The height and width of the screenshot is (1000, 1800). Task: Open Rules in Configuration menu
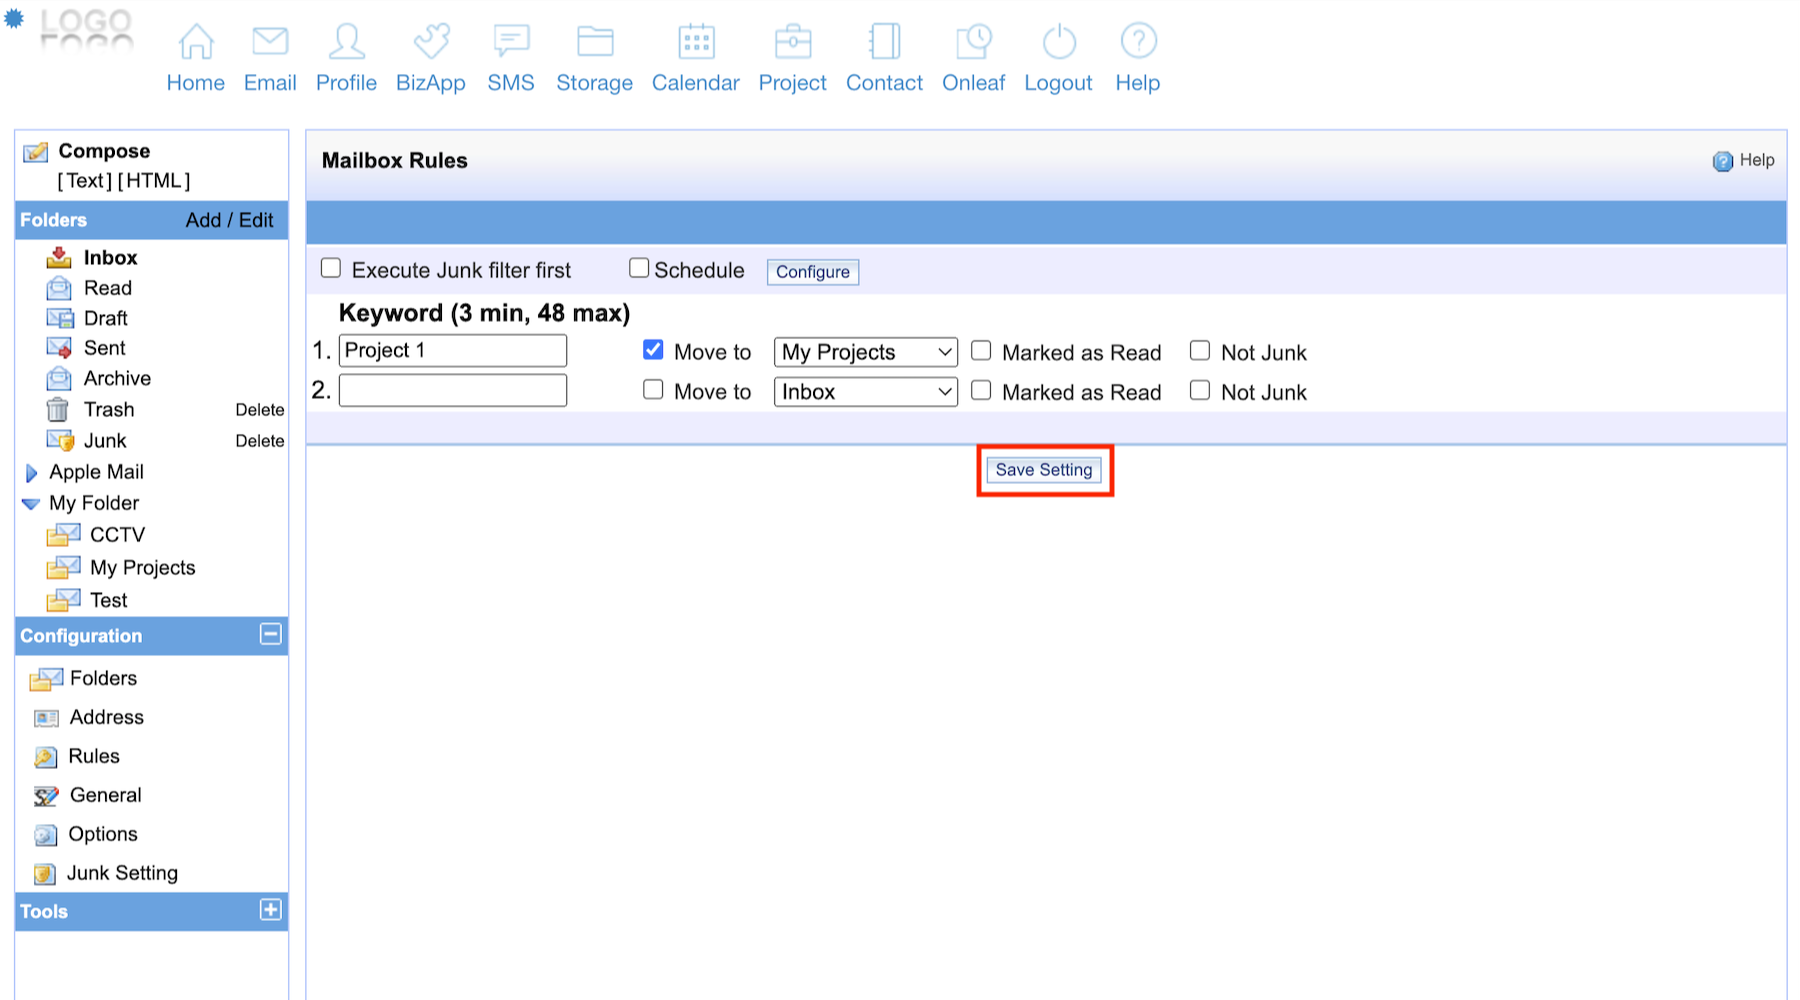pos(94,757)
